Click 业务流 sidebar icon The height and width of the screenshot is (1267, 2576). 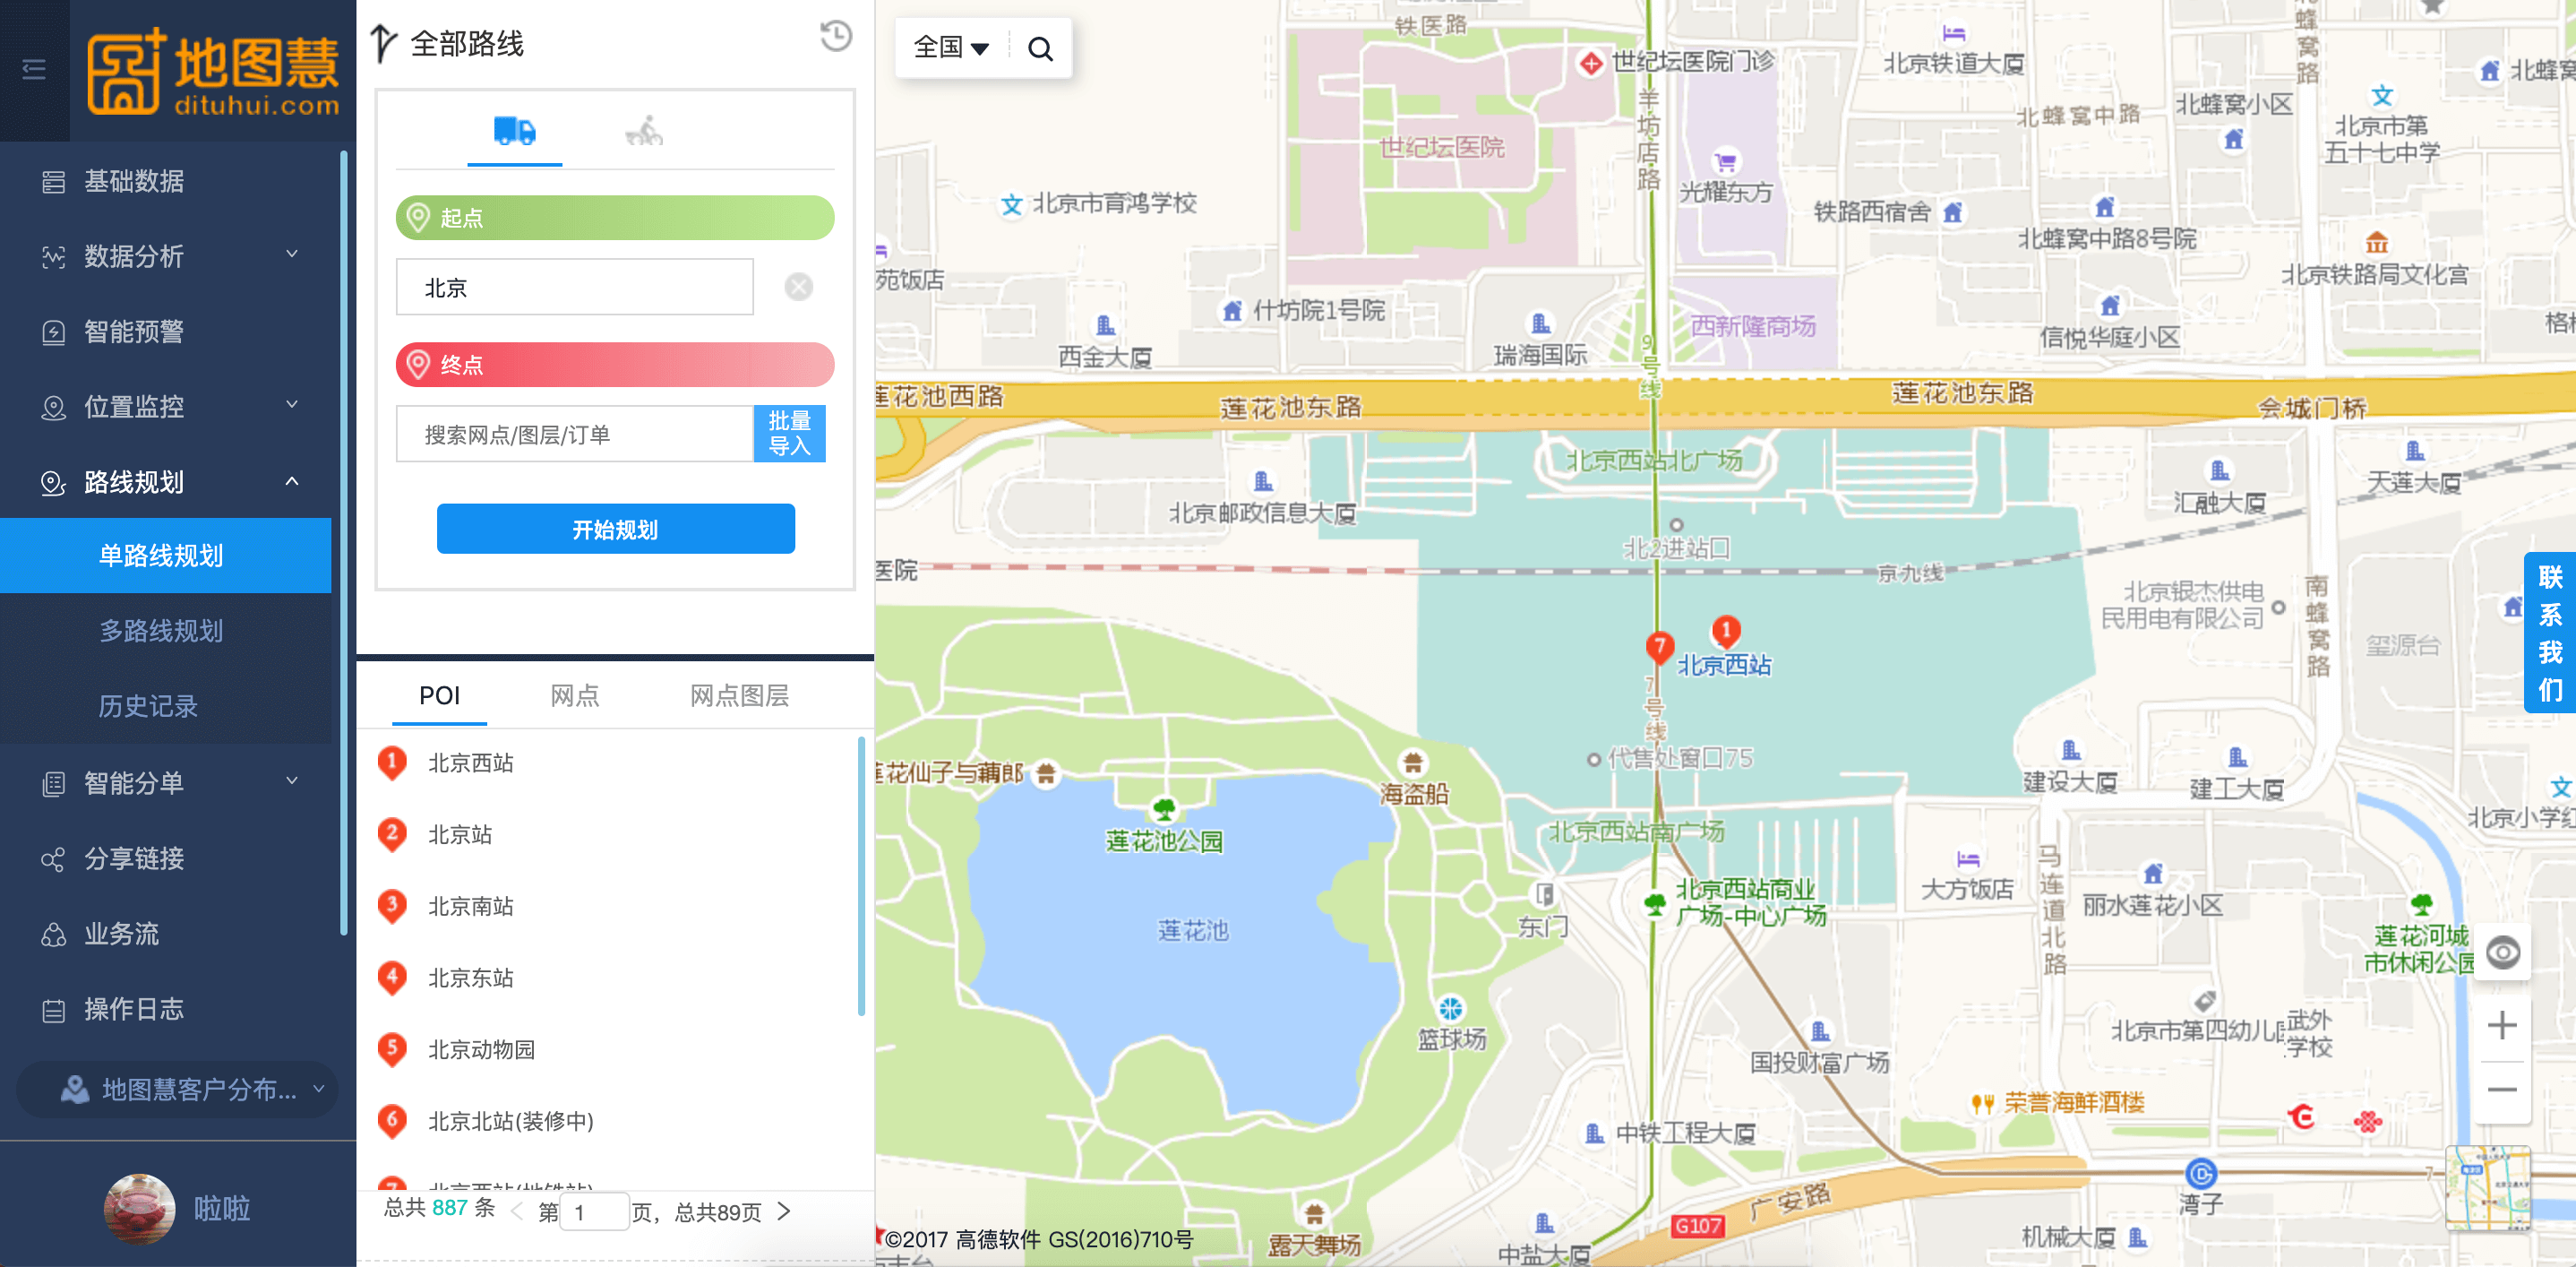53,934
